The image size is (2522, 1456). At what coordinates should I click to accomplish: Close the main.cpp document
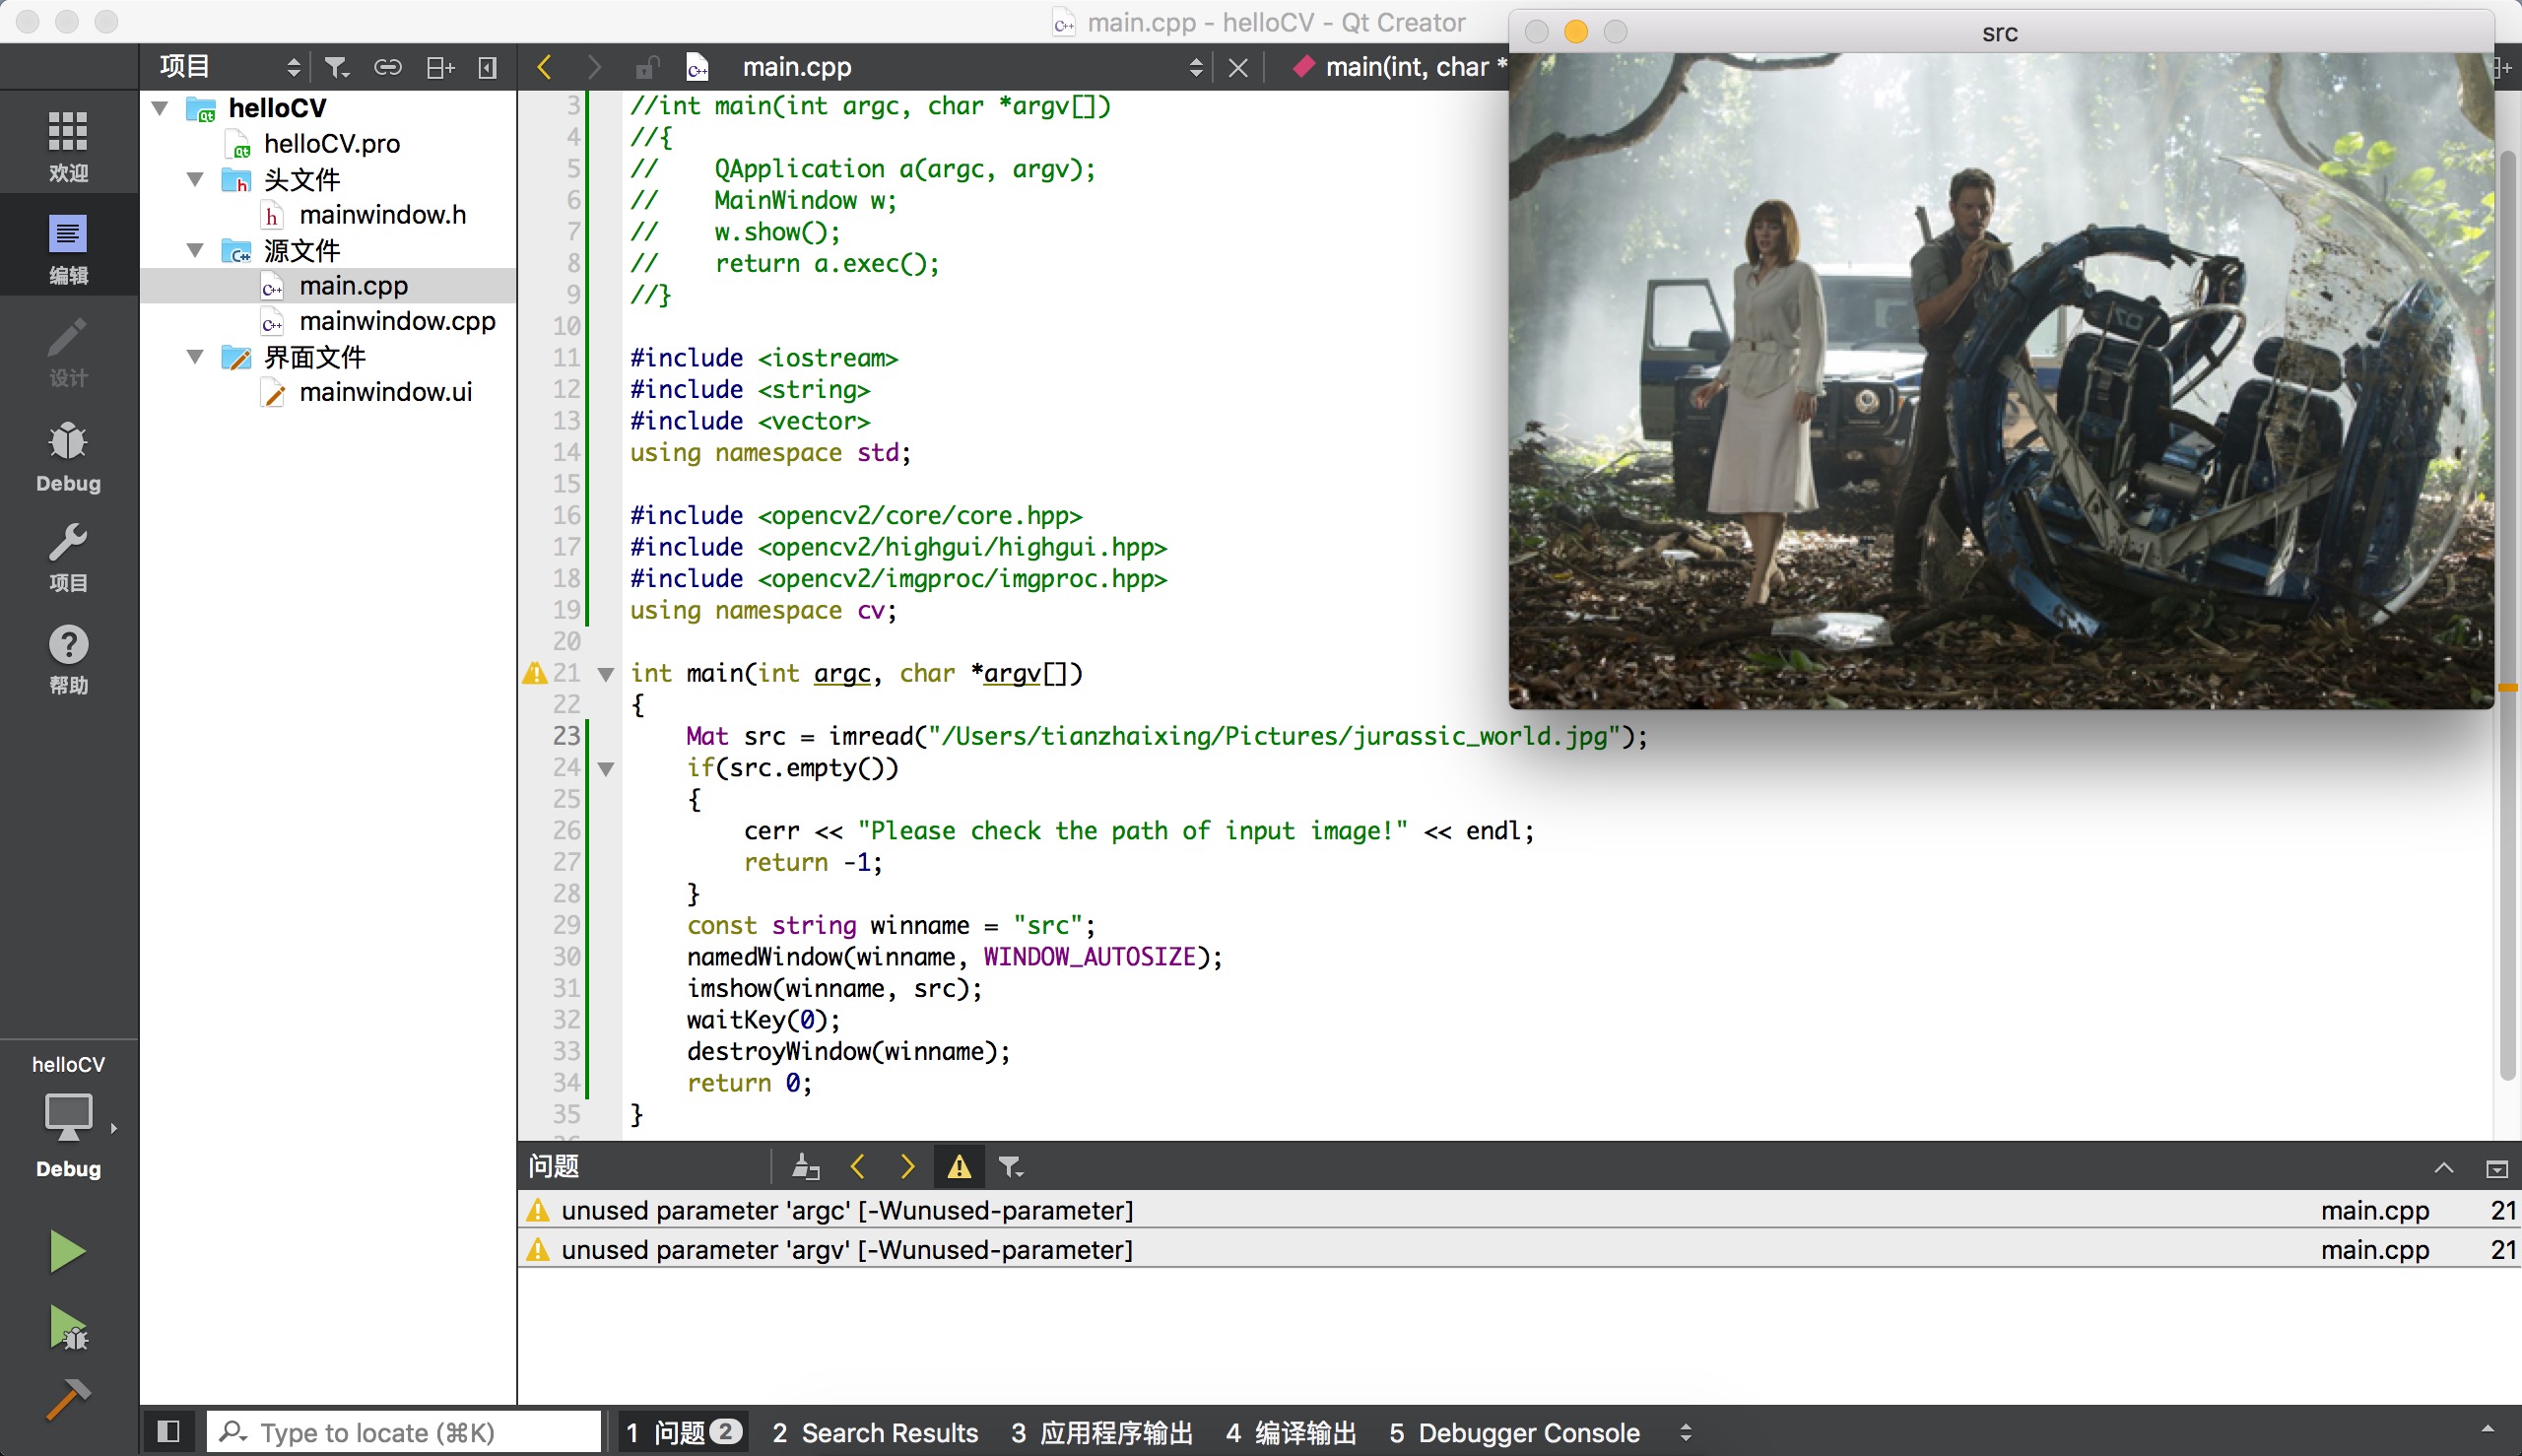click(x=1238, y=67)
